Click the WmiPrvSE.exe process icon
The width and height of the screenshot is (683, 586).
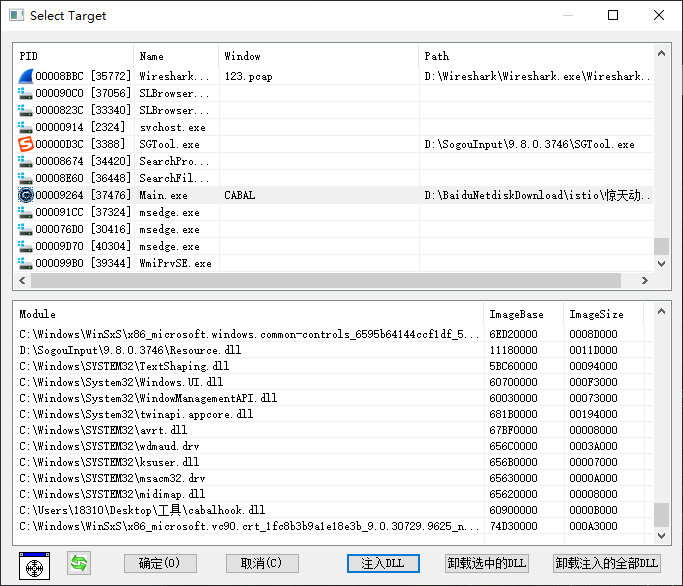point(26,263)
